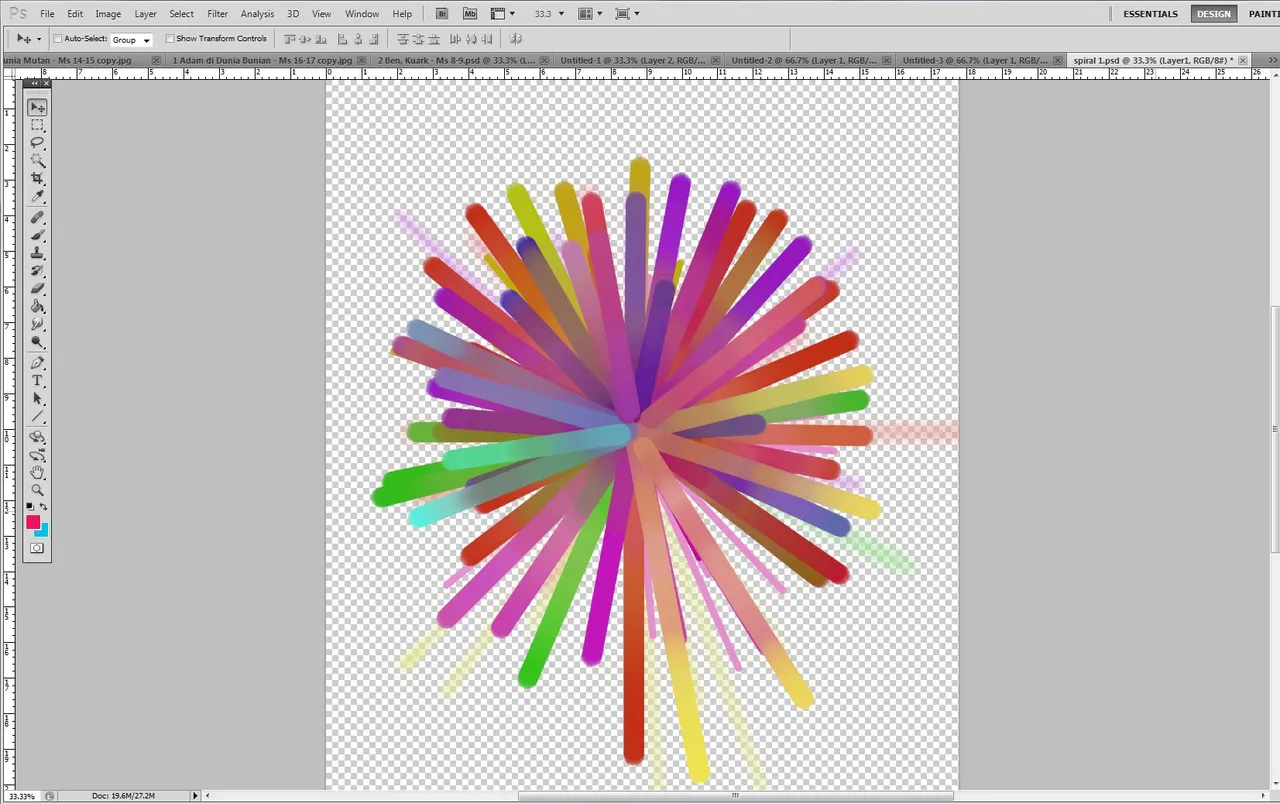
Task: Select the Horizontal Type tool
Action: 37,381
